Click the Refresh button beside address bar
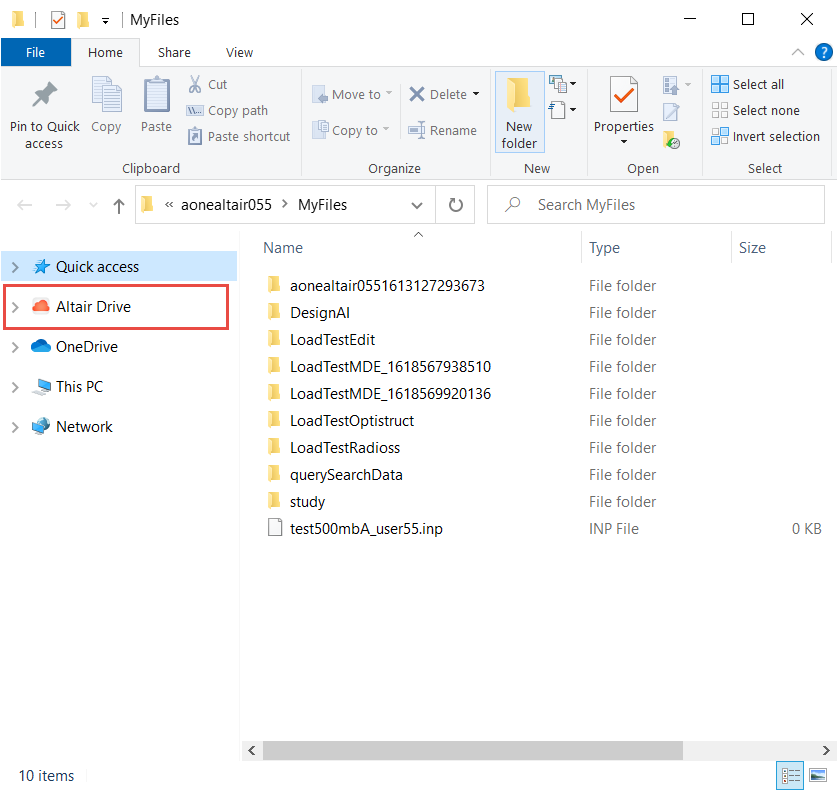This screenshot has height=791, width=838. [x=456, y=205]
